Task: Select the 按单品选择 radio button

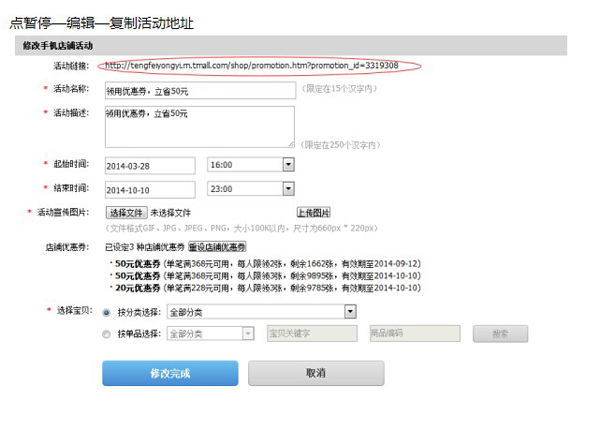Action: coord(106,334)
